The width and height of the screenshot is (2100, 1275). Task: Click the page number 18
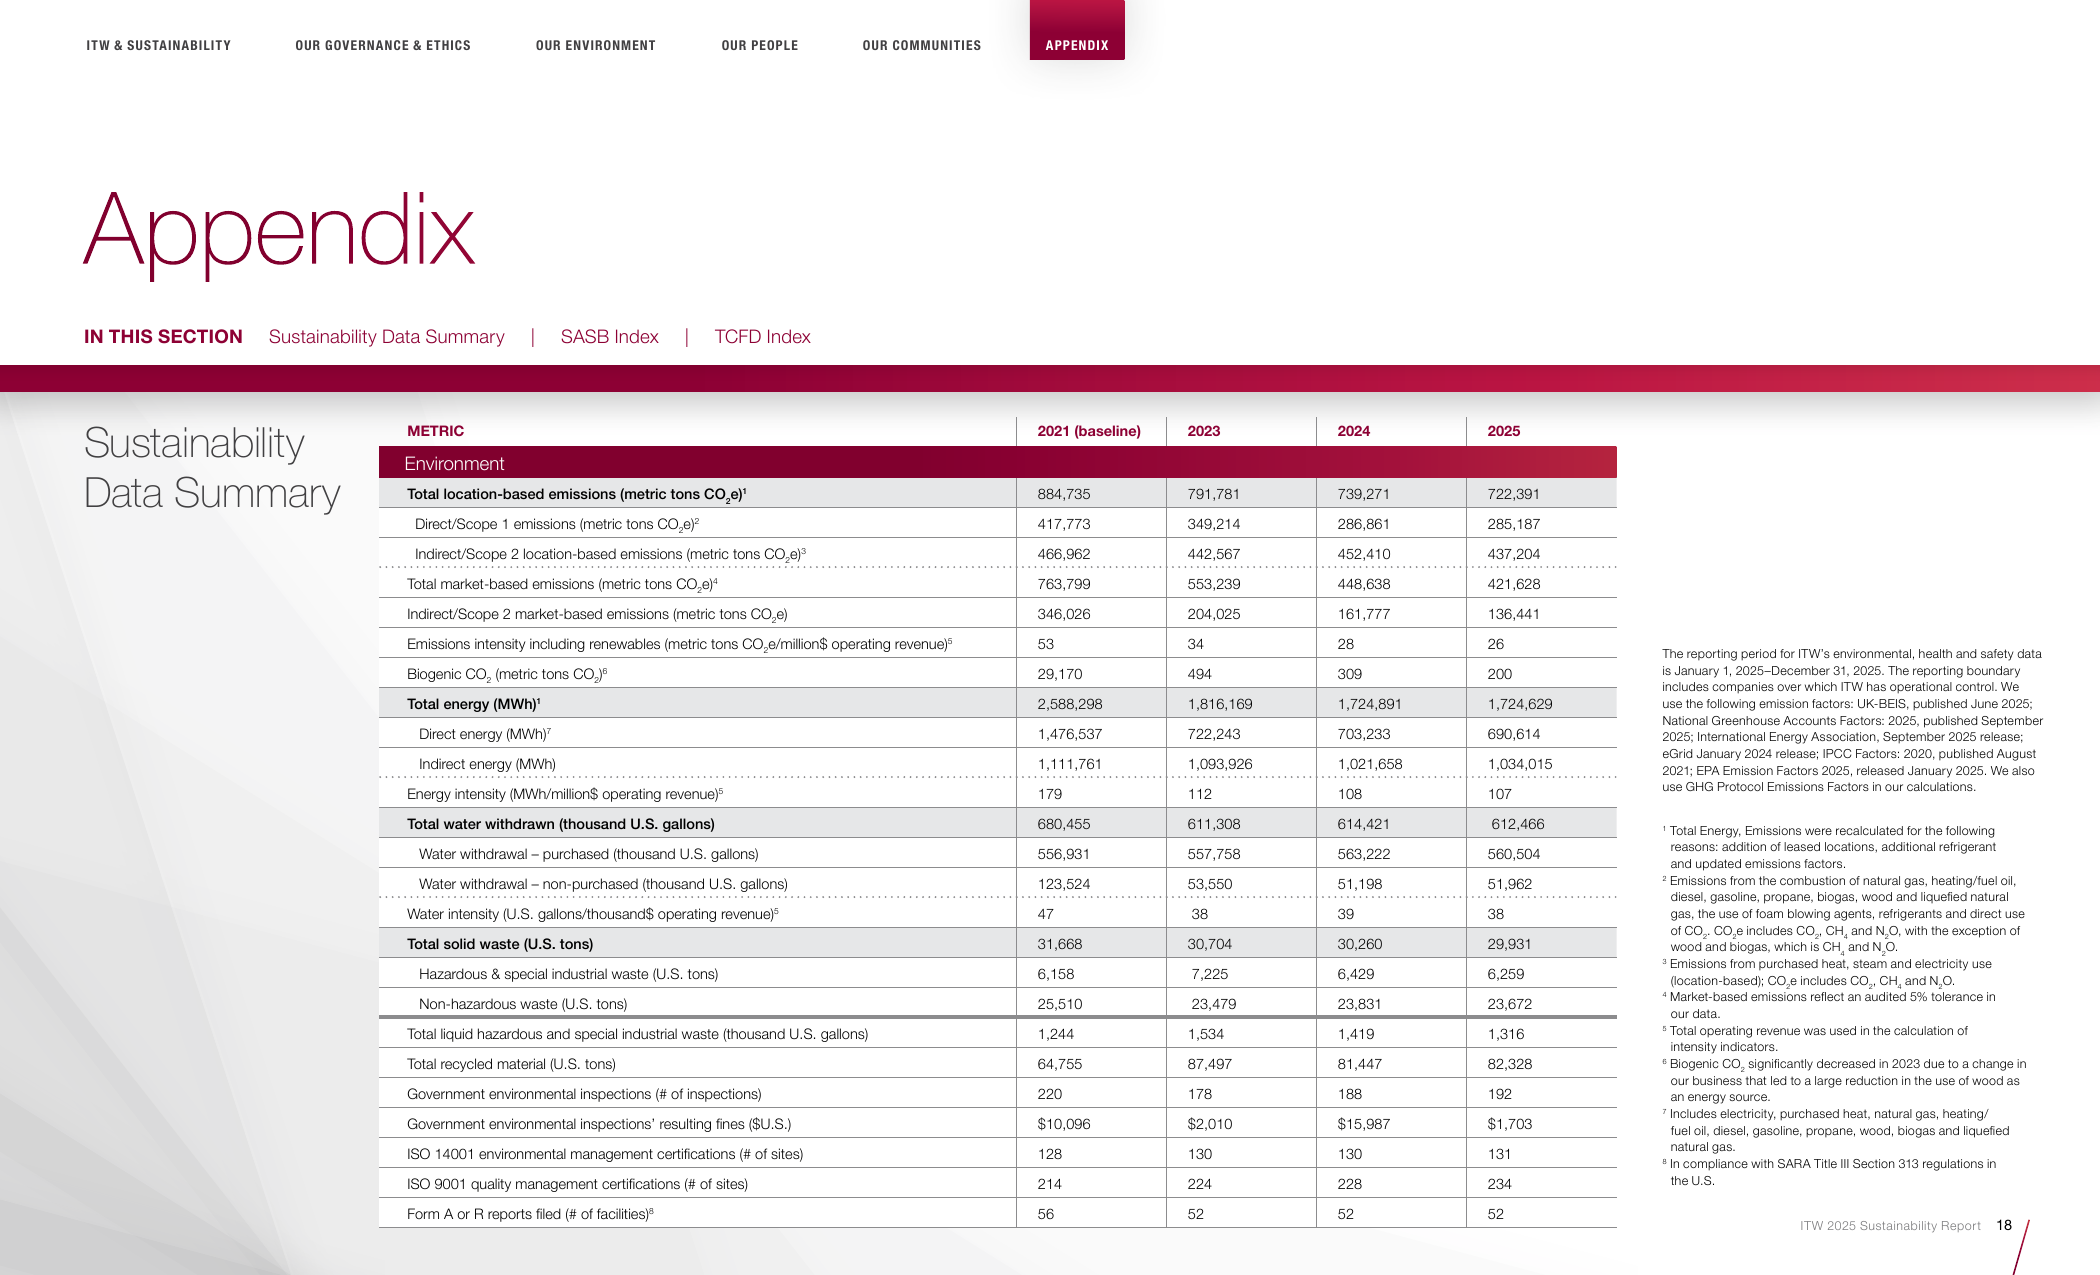tap(2004, 1225)
